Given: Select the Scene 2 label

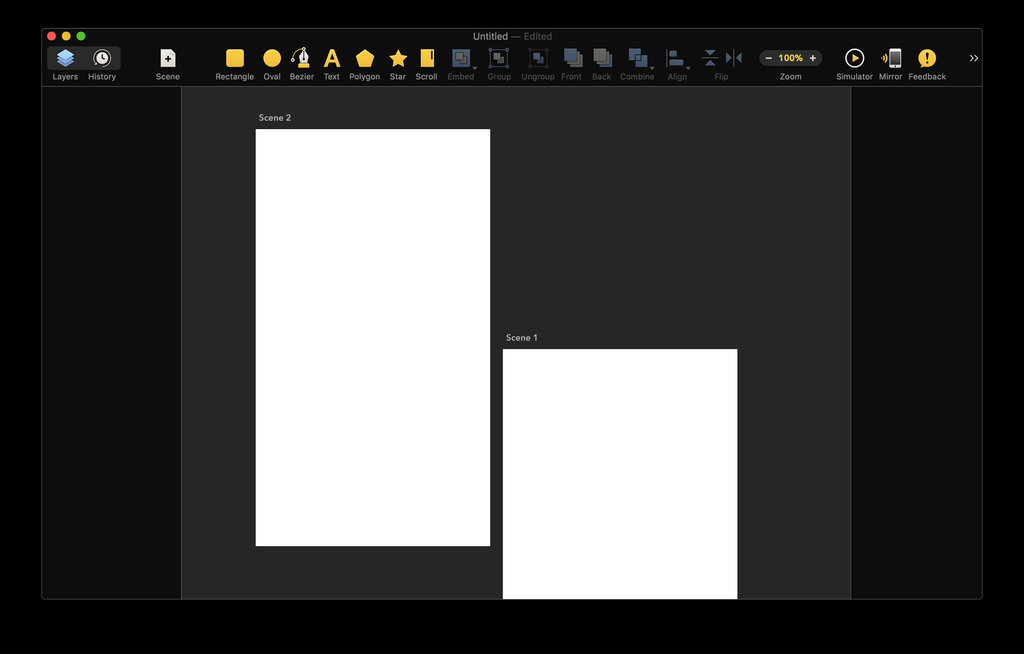Looking at the screenshot, I should tap(275, 118).
